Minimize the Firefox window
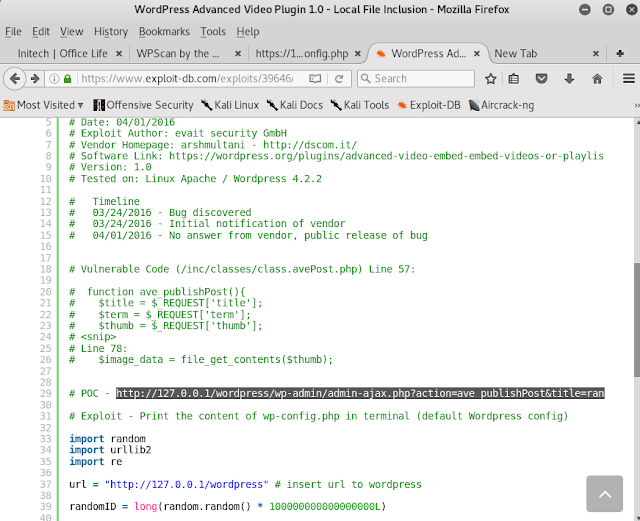640x521 pixels. point(585,9)
